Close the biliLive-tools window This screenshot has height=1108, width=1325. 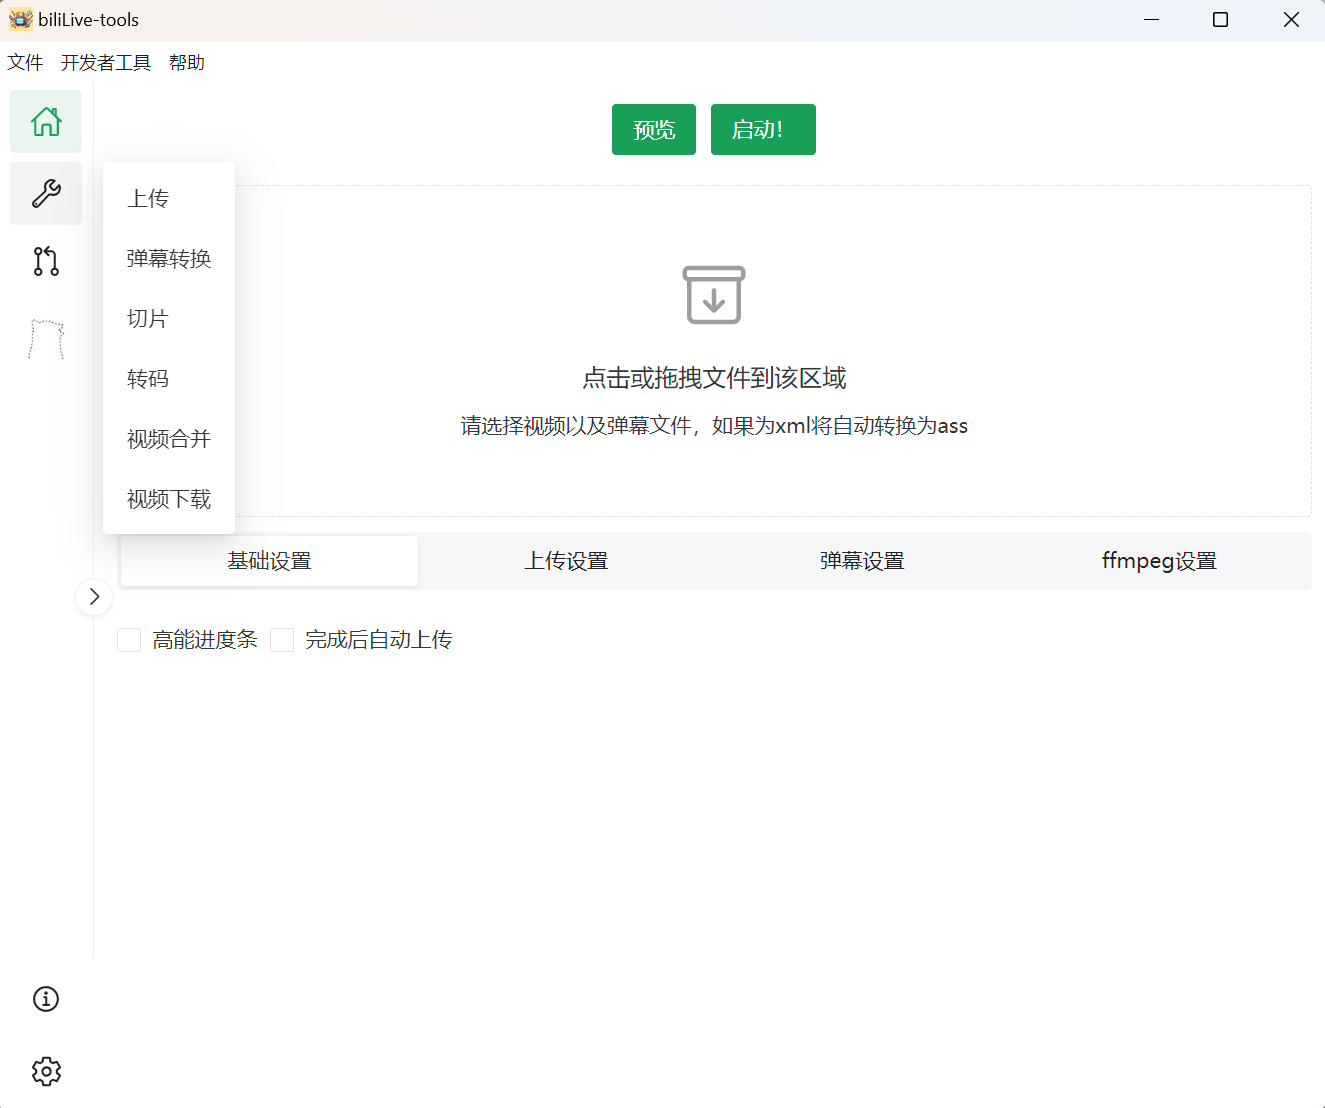coord(1291,20)
